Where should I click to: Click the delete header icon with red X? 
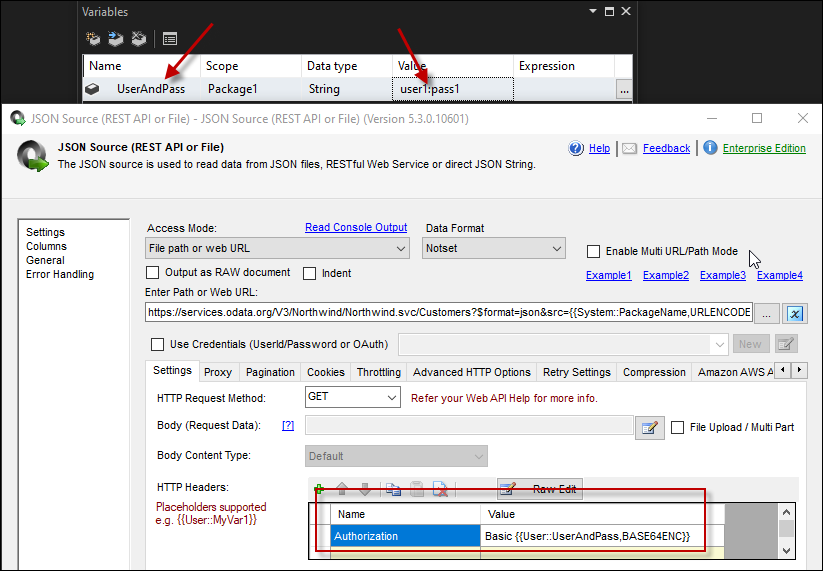[x=438, y=489]
